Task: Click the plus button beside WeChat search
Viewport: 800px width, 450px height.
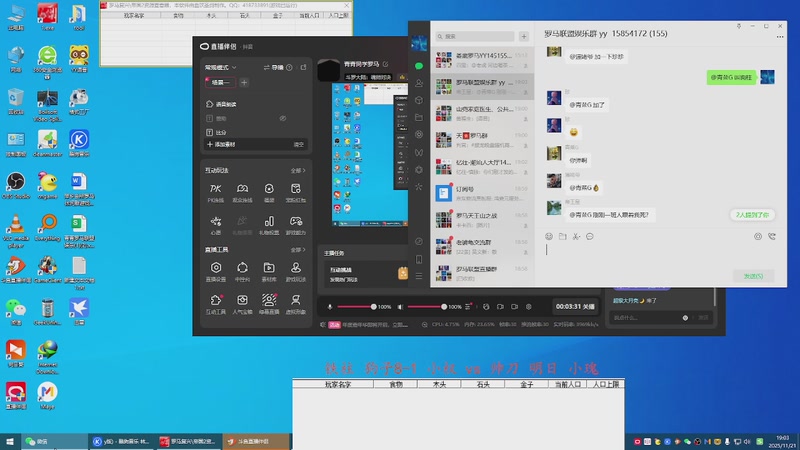Action: click(524, 36)
